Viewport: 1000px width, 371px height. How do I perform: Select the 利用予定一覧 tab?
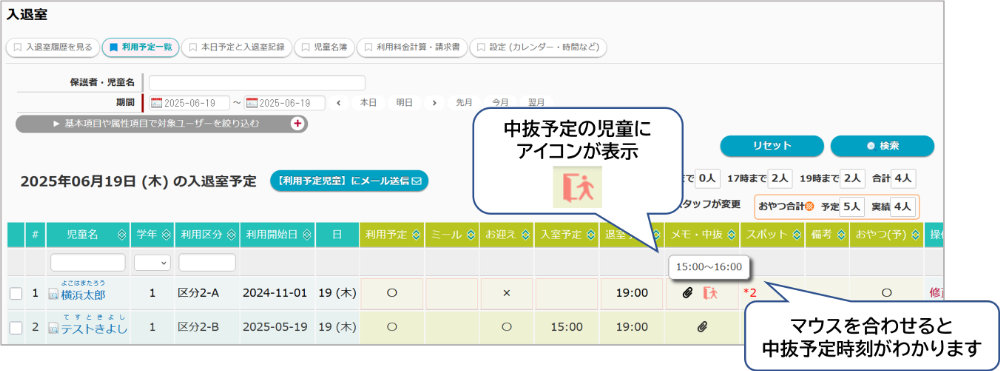coord(140,47)
